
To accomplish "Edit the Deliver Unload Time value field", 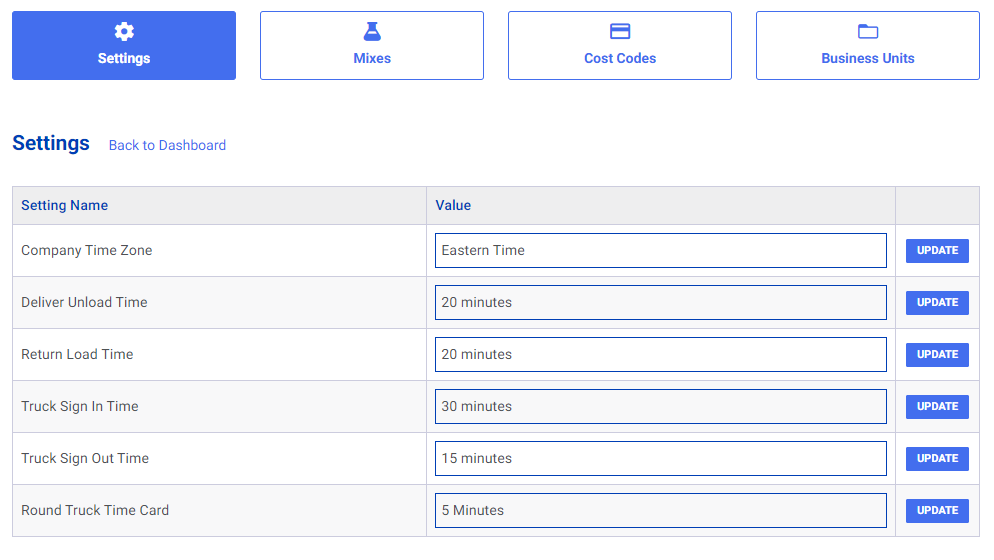I will (661, 303).
